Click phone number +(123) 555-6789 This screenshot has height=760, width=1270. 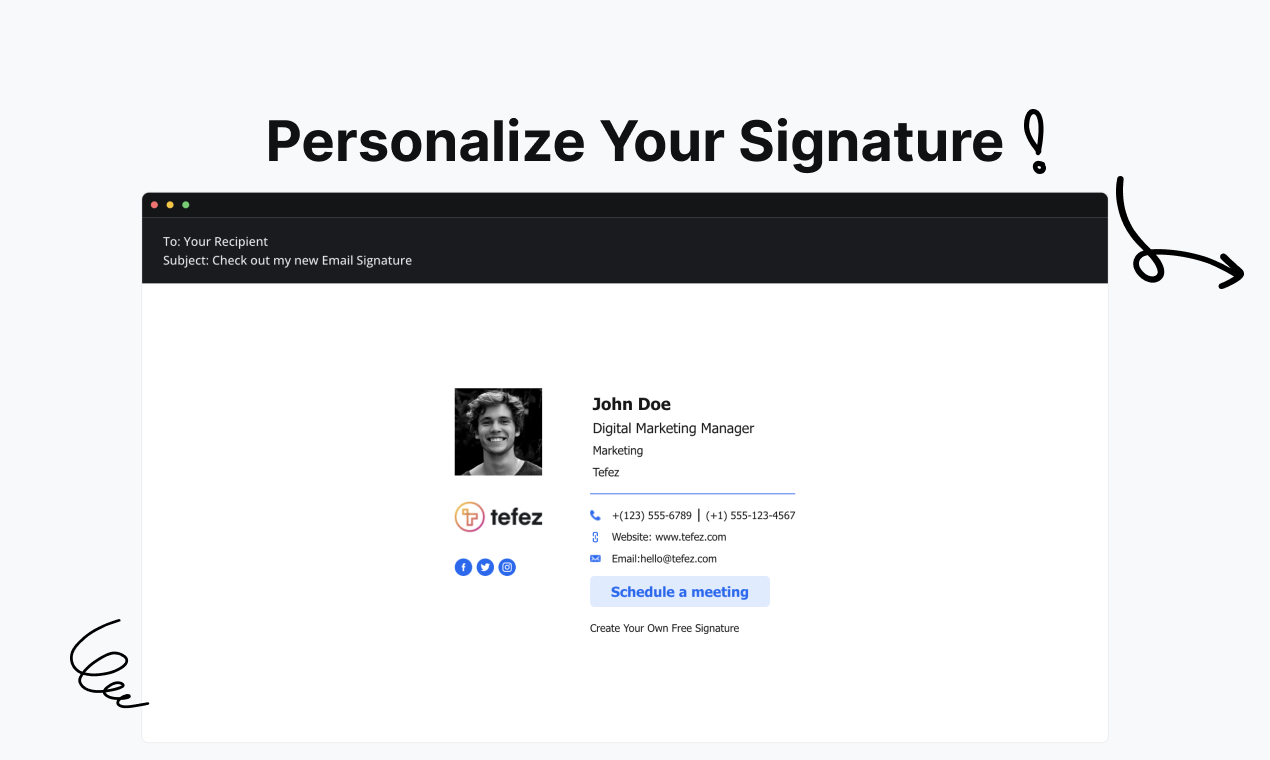click(652, 516)
